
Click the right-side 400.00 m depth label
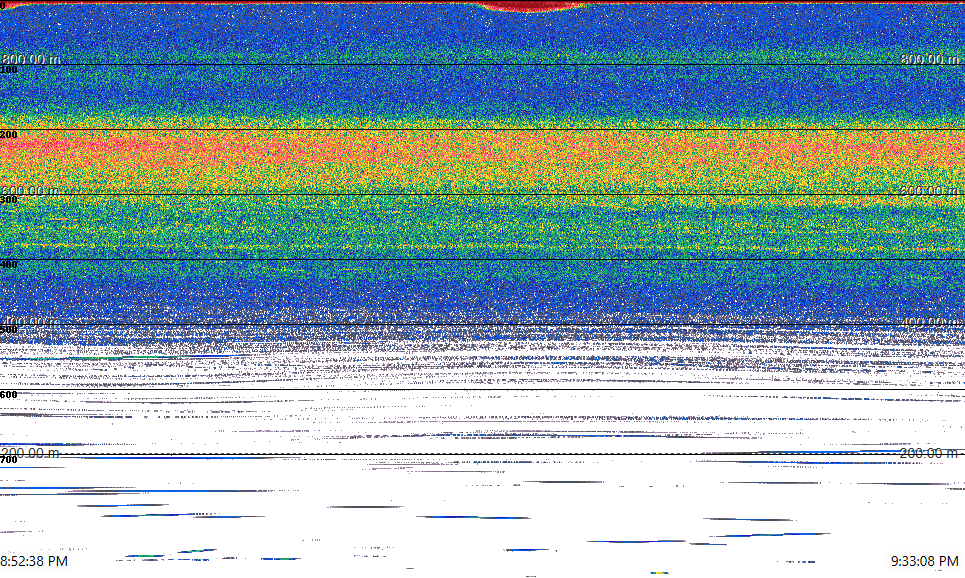point(929,322)
